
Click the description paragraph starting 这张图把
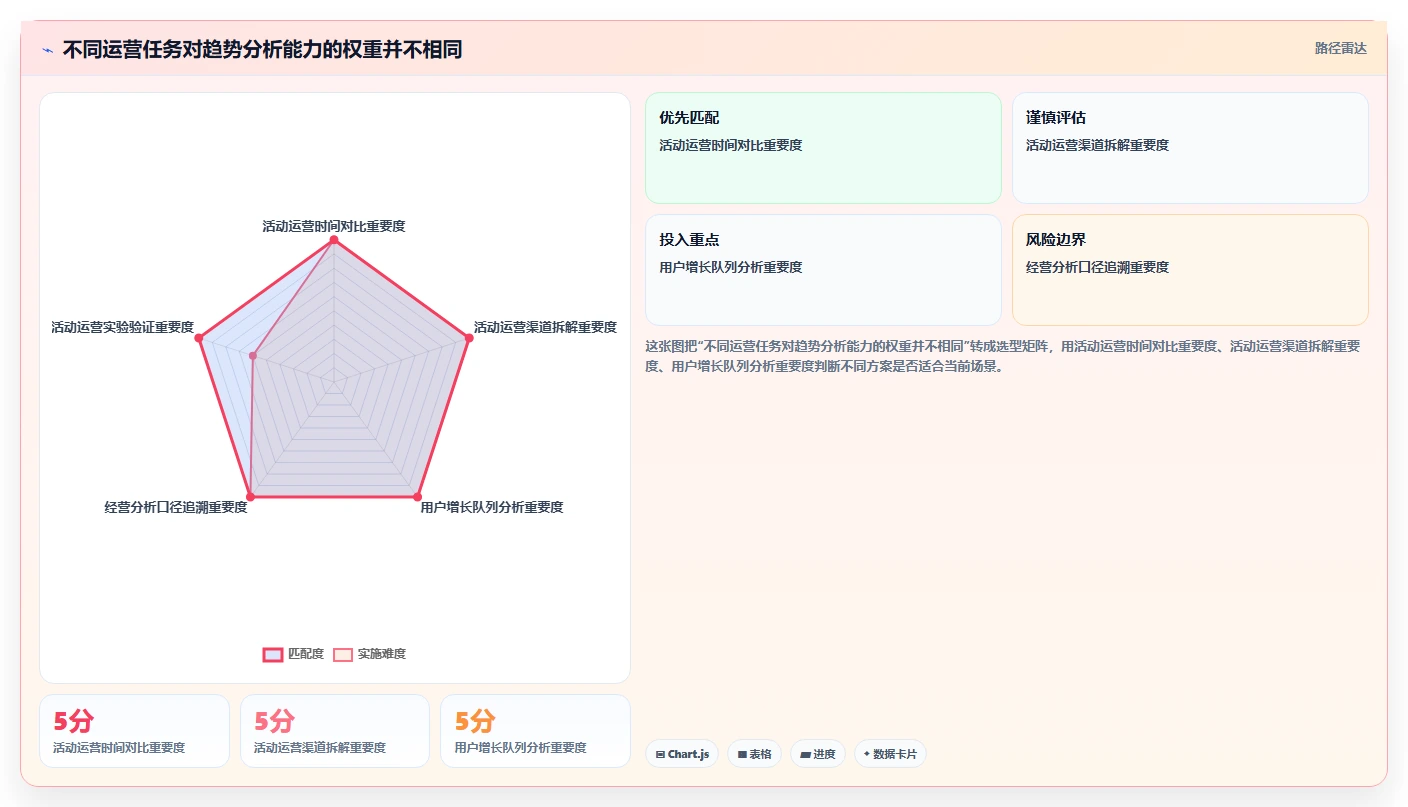click(1003, 356)
